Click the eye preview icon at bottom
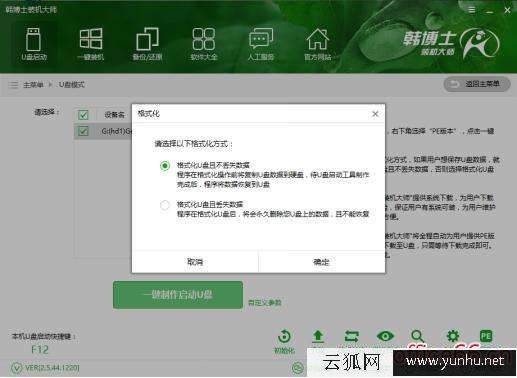Viewport: 517px width, 378px height. 385,336
